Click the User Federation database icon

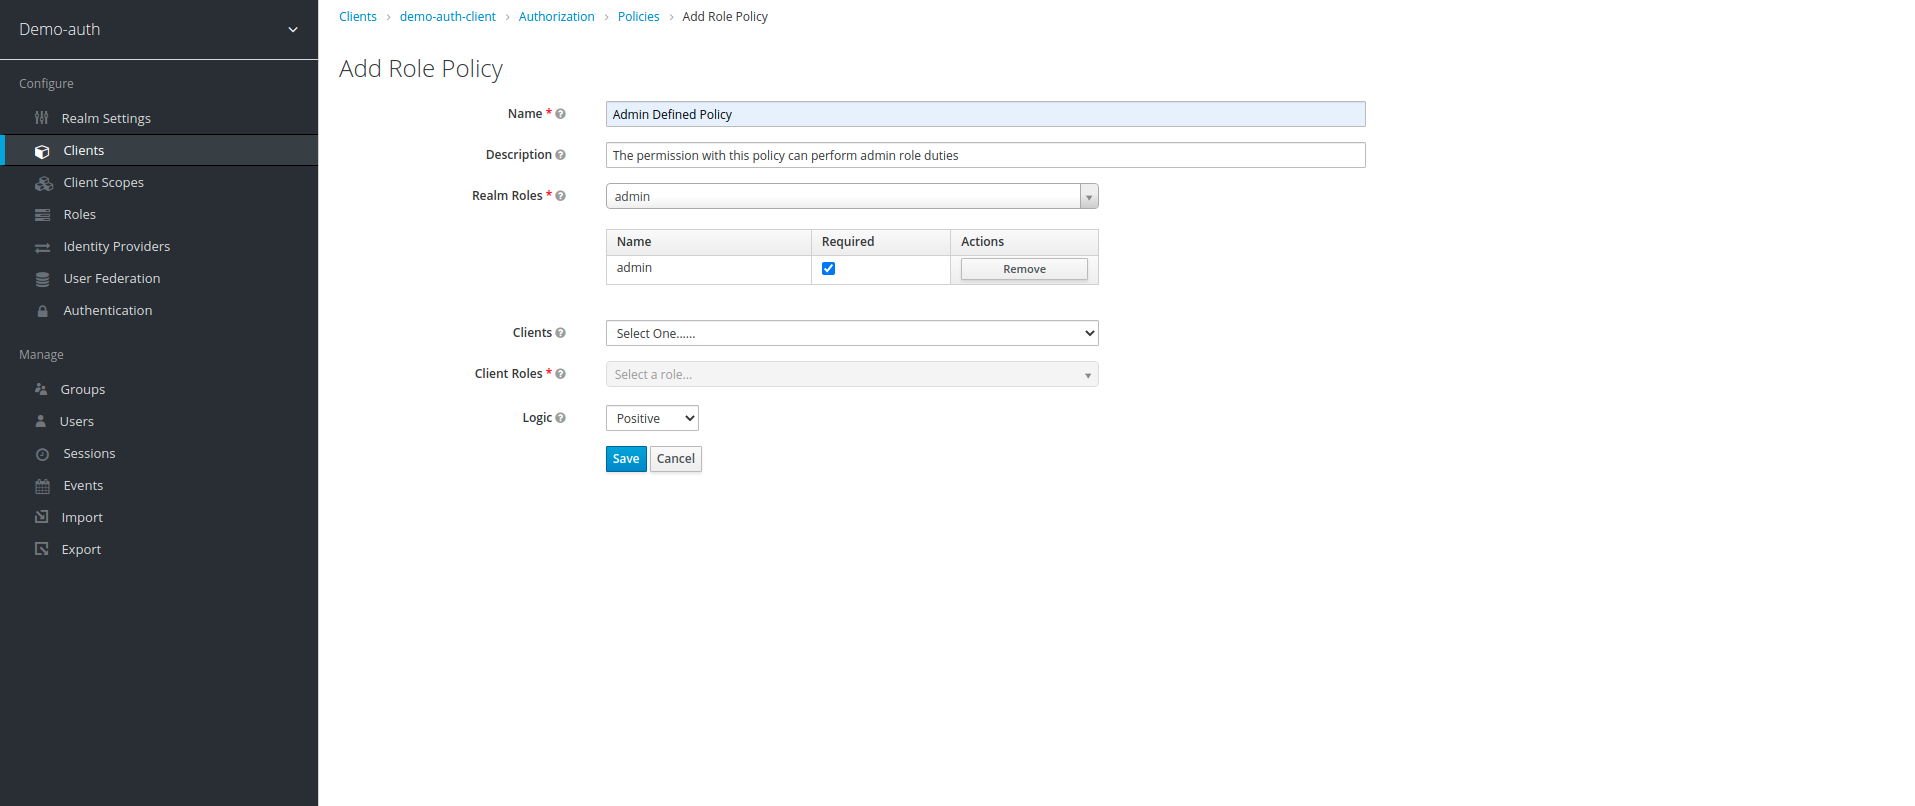pos(42,279)
